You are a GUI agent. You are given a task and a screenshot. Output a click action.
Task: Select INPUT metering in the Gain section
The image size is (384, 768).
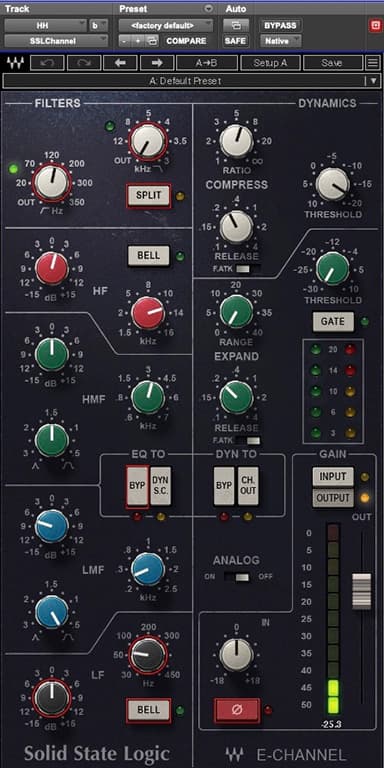click(333, 477)
